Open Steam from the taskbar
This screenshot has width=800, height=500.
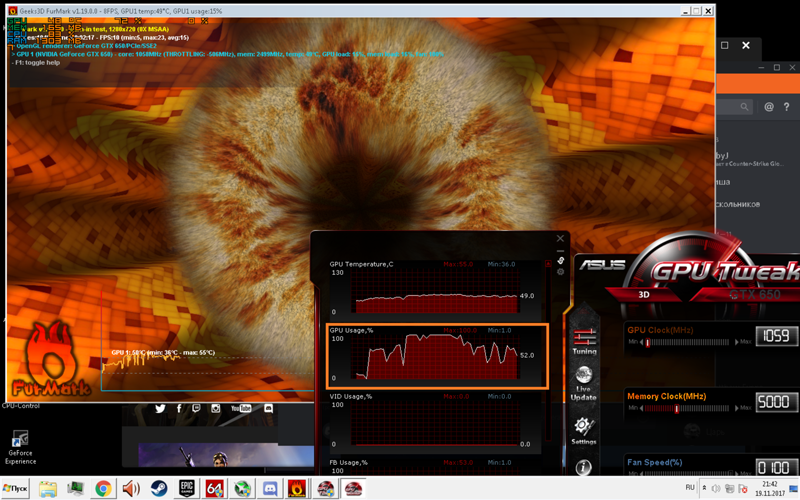point(159,489)
